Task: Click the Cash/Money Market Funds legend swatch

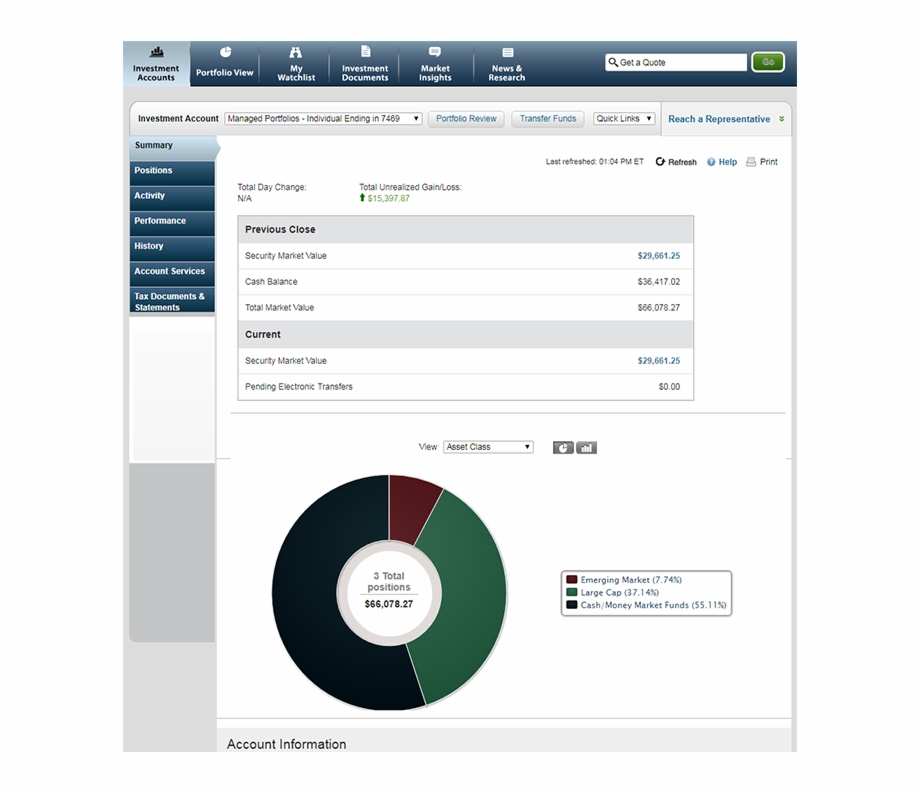Action: 571,605
